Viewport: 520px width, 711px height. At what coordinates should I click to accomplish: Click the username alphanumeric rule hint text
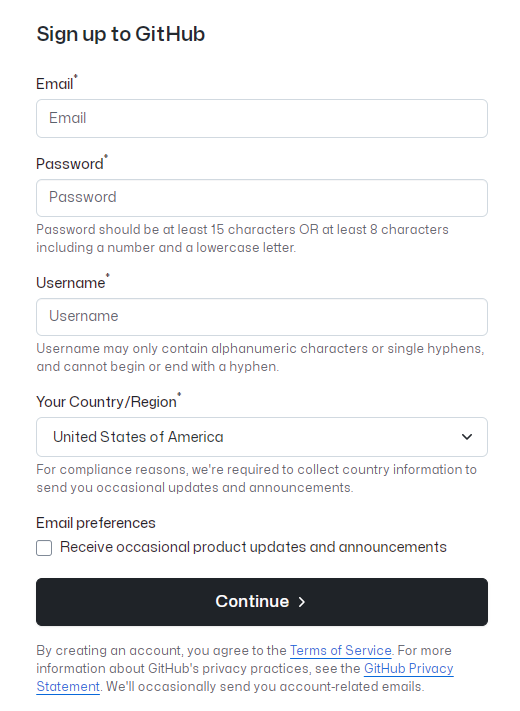coord(260,357)
